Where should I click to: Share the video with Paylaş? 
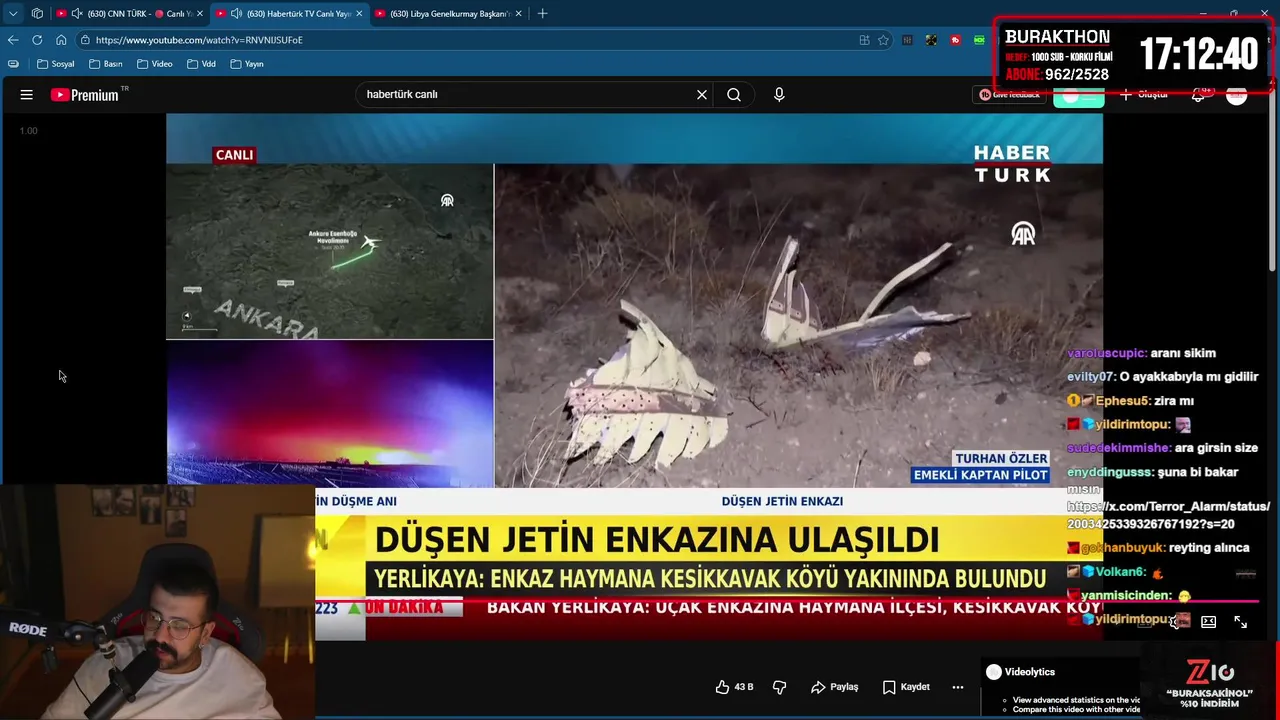pyautogui.click(x=835, y=687)
